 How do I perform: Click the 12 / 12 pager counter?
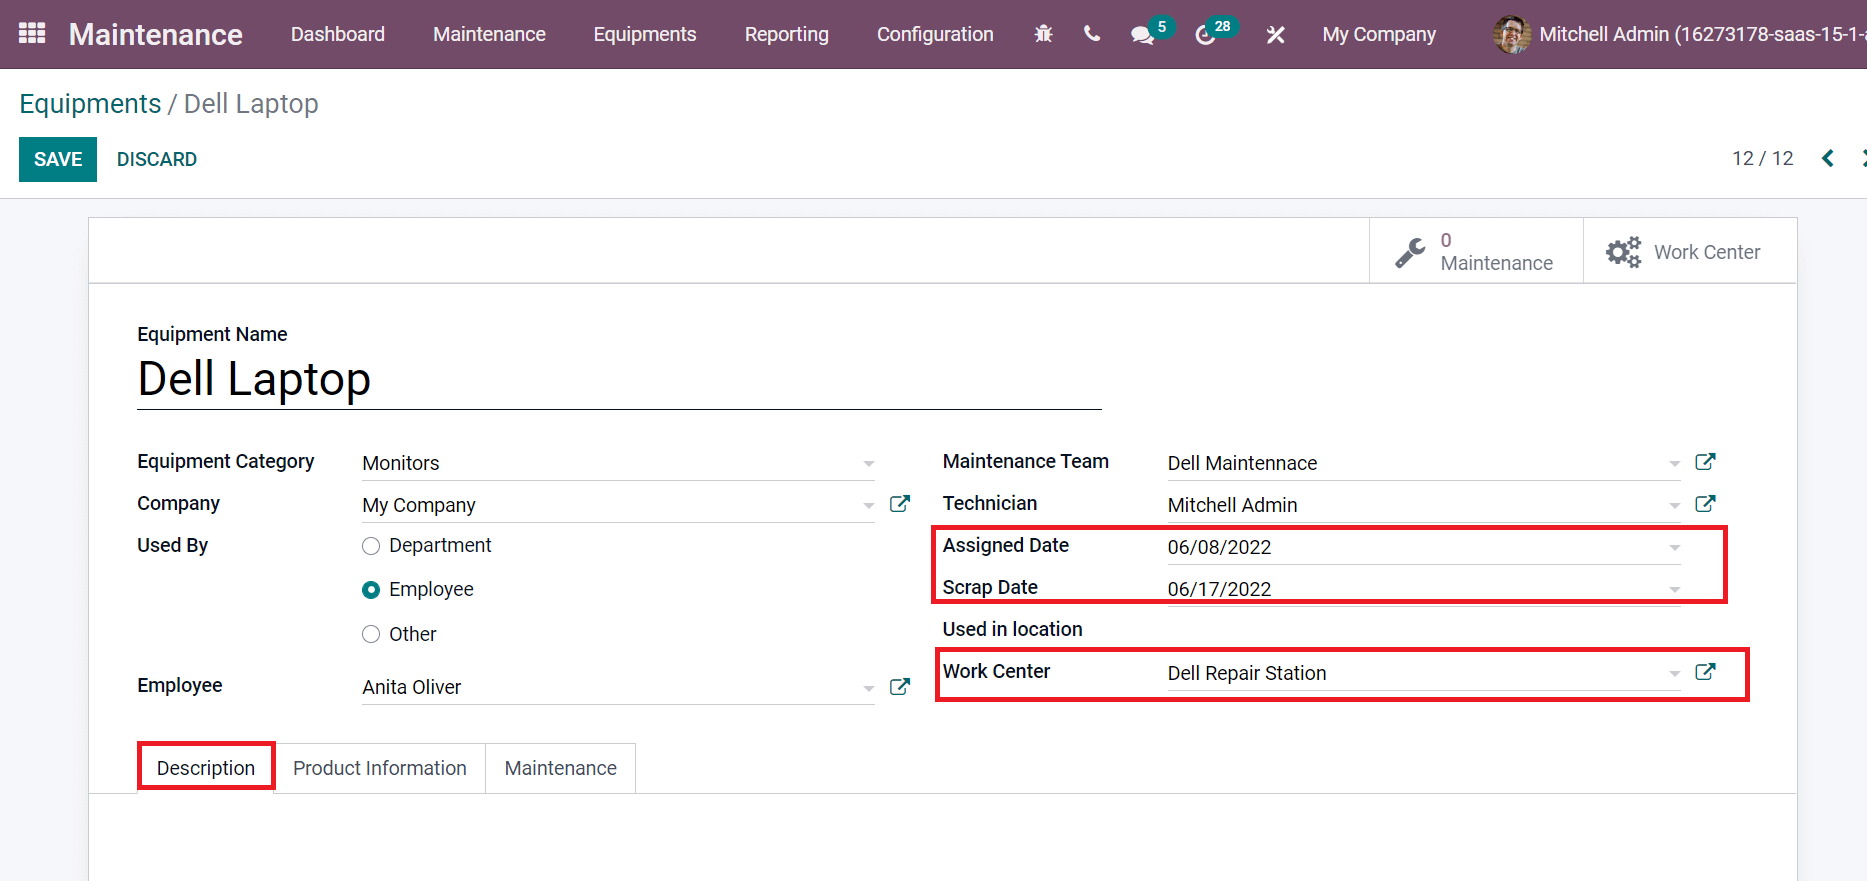click(x=1763, y=158)
